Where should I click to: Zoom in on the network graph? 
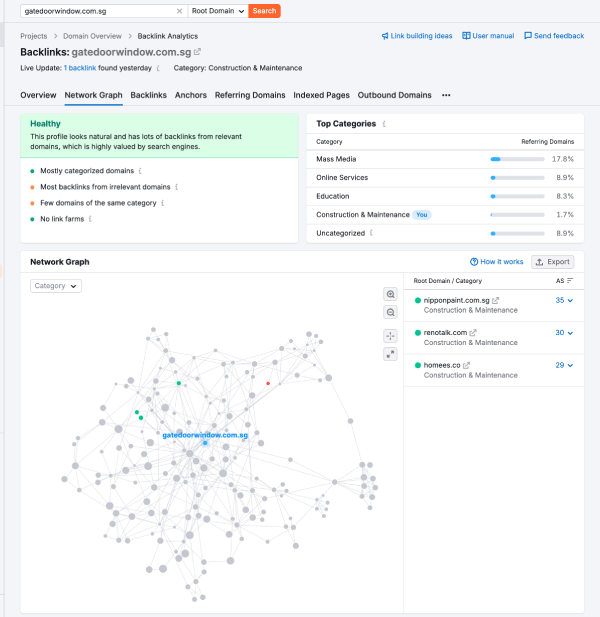[x=391, y=294]
